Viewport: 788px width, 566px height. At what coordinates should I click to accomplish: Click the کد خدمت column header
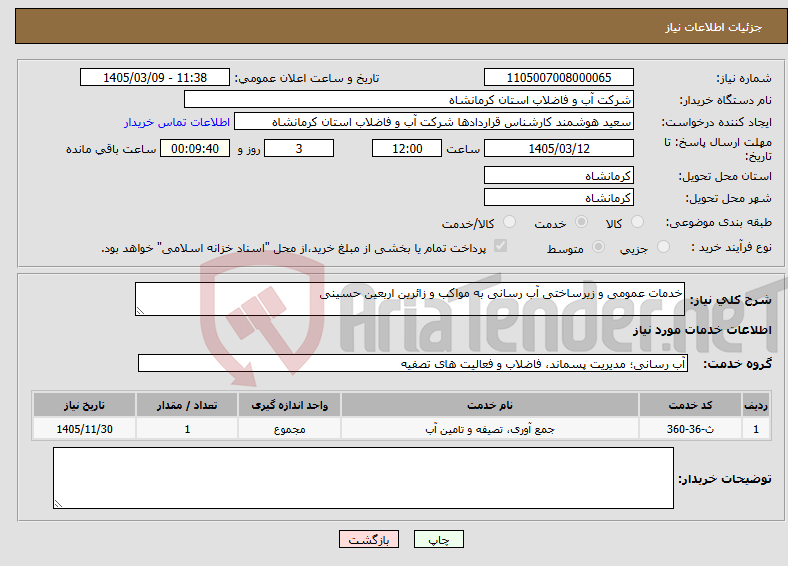(691, 405)
